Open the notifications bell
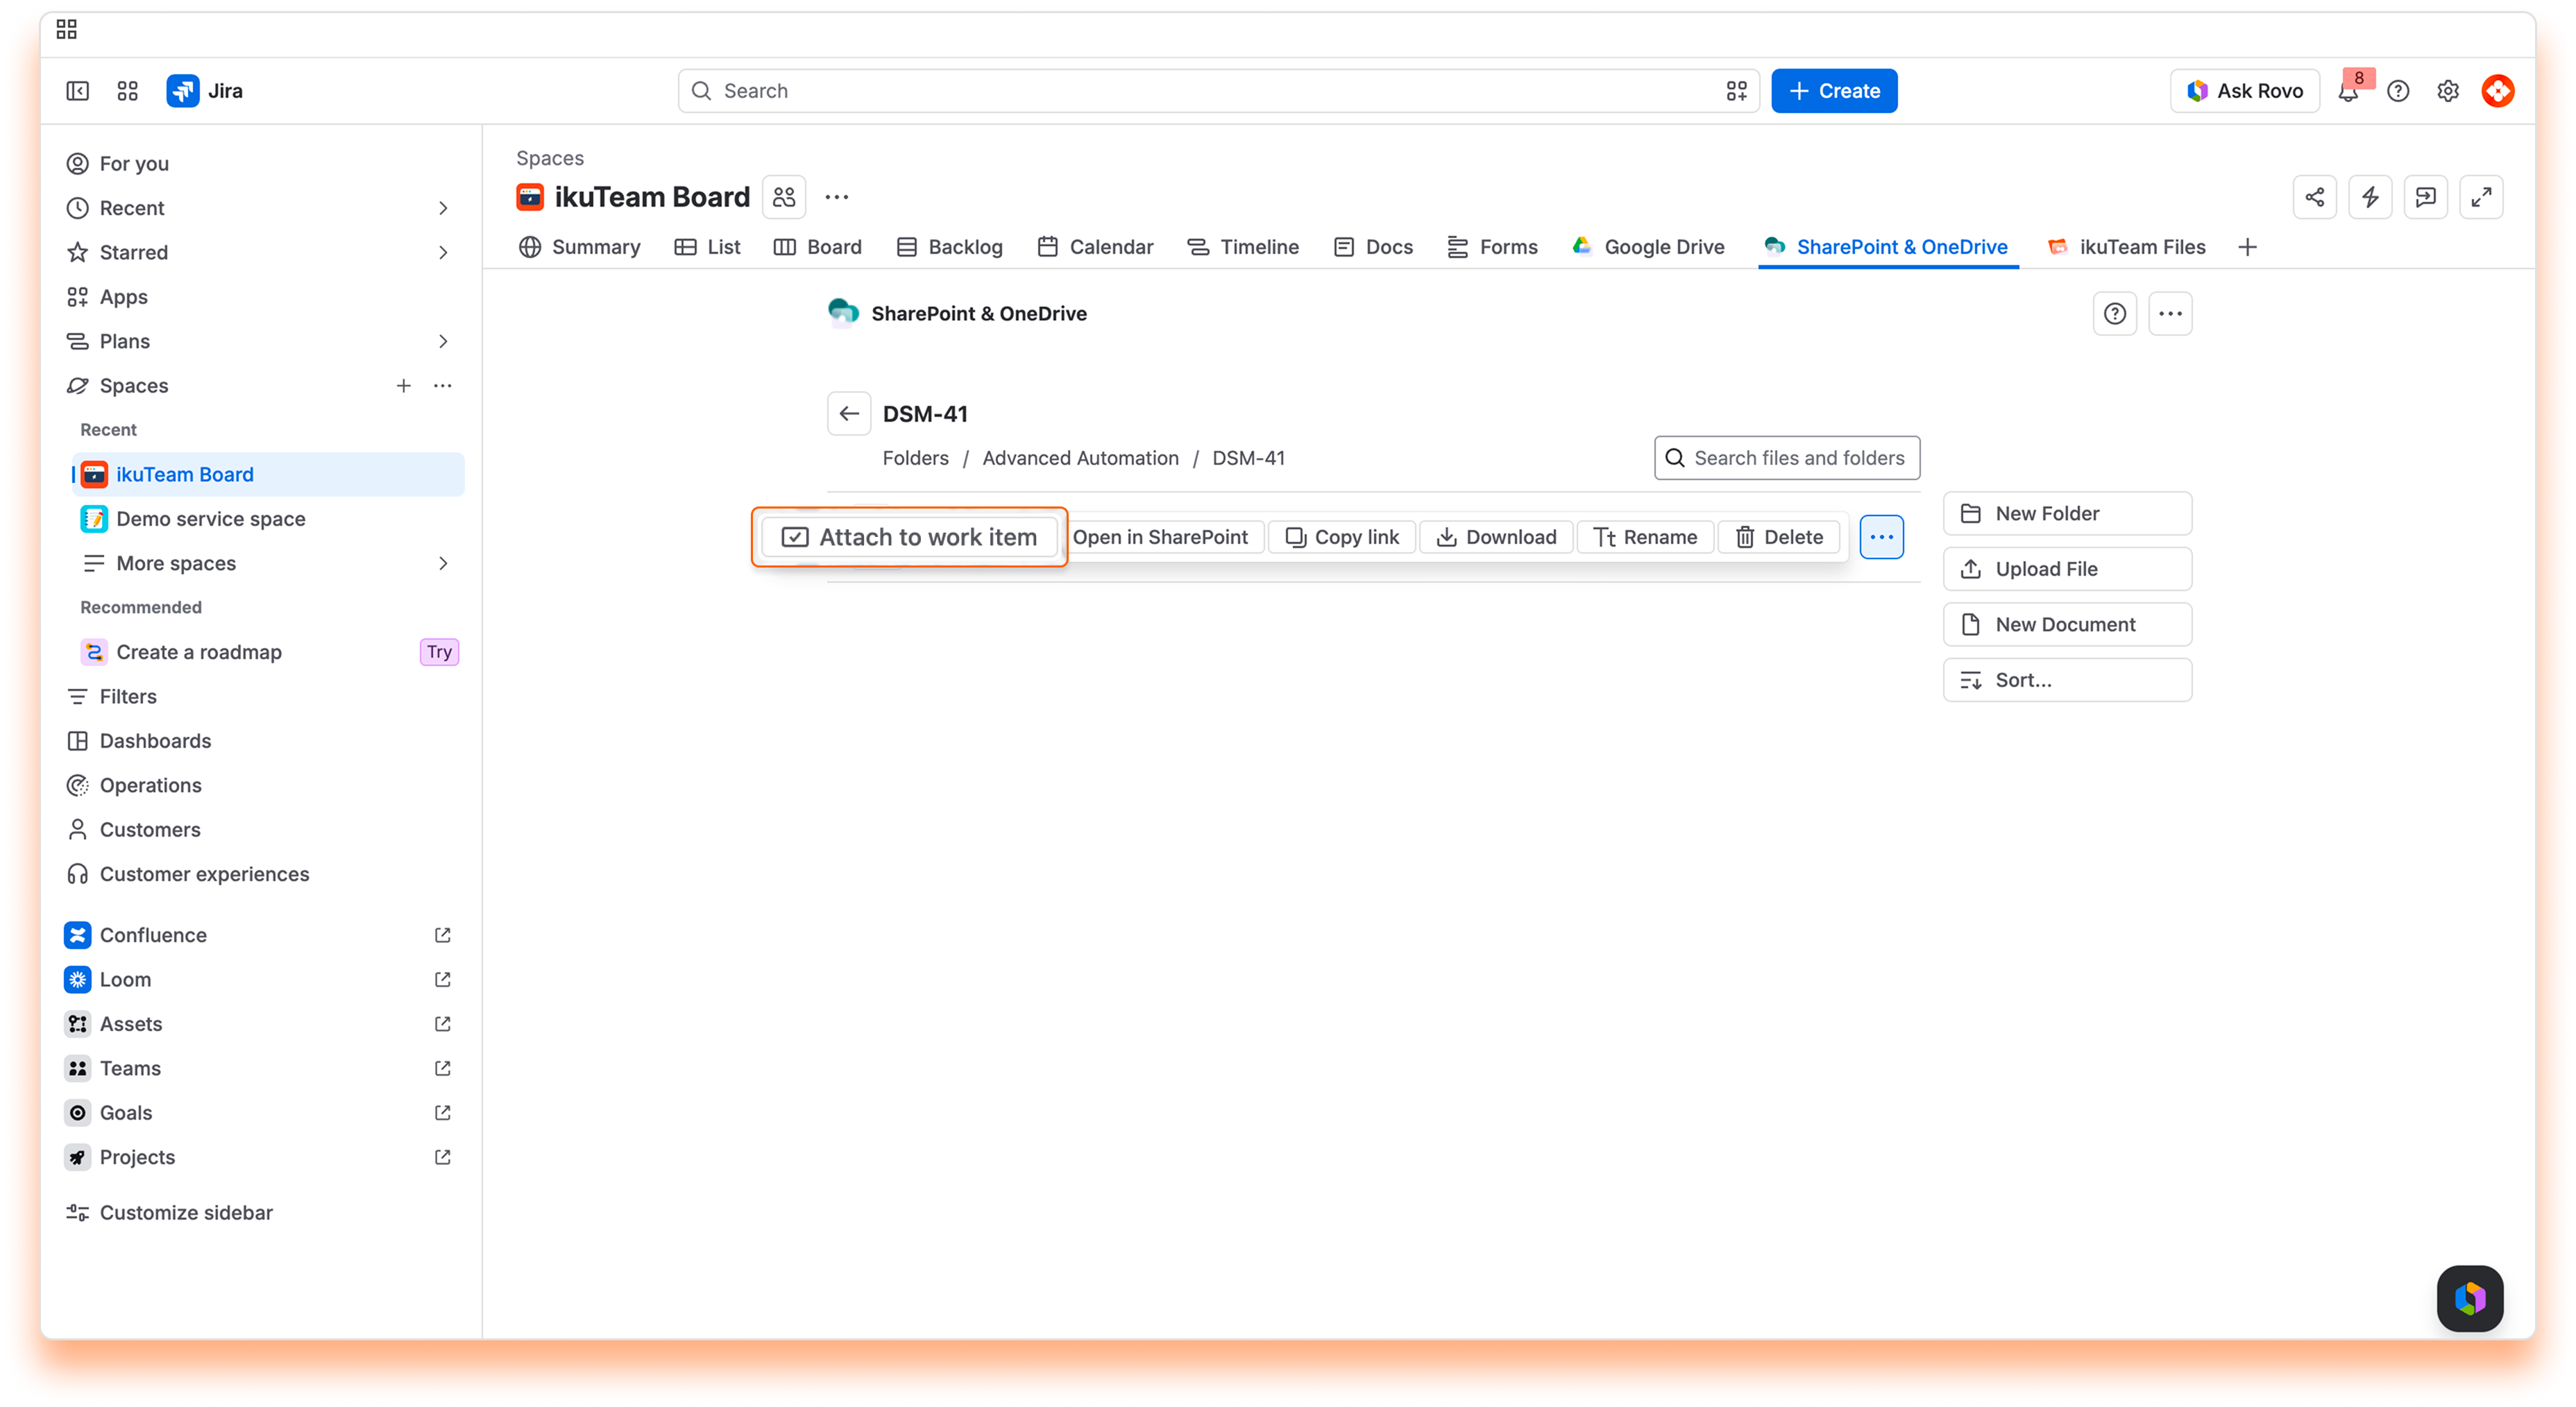This screenshot has width=2576, height=1407. point(2348,91)
